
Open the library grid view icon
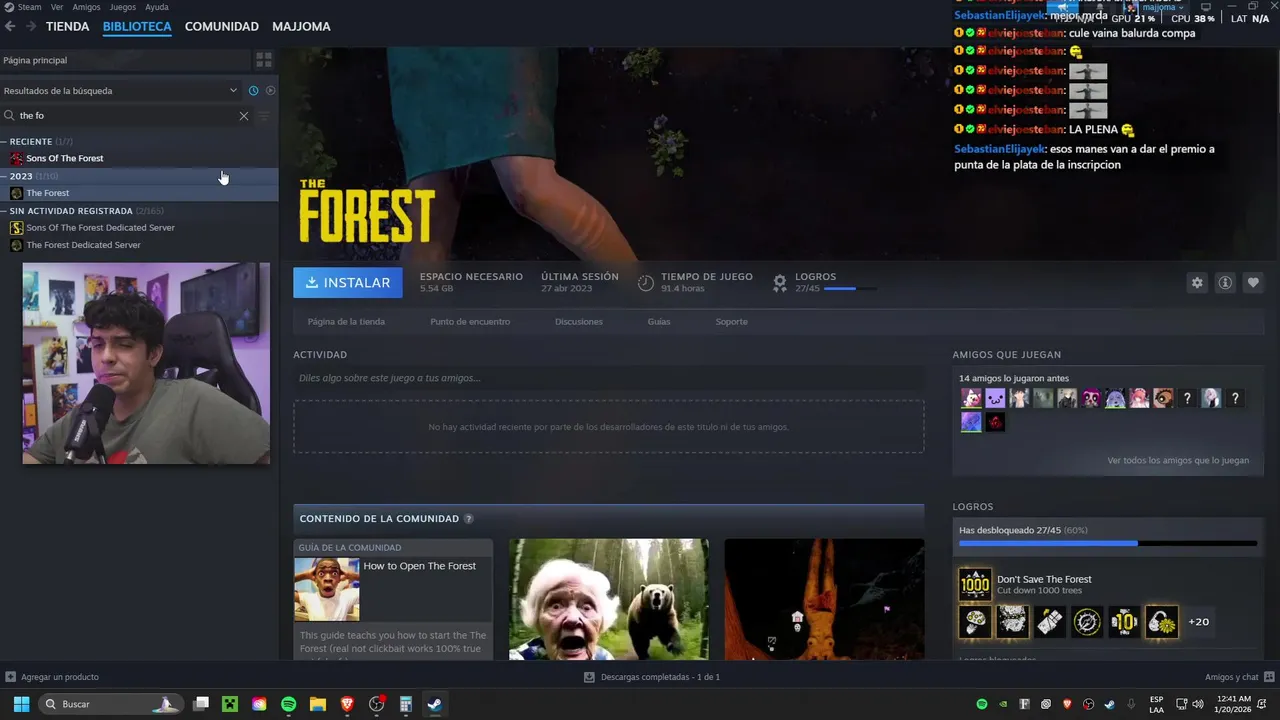pos(264,60)
